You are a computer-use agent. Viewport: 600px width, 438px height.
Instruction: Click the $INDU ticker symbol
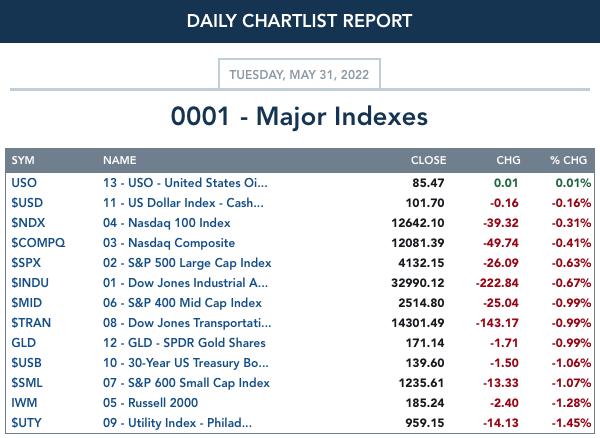pyautogui.click(x=30, y=283)
